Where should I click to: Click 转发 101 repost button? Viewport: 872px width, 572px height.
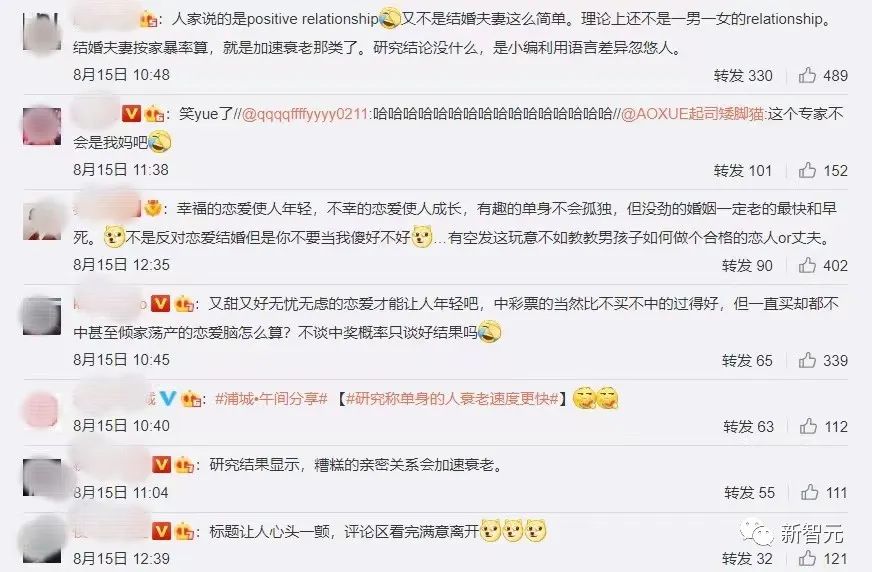pyautogui.click(x=743, y=170)
